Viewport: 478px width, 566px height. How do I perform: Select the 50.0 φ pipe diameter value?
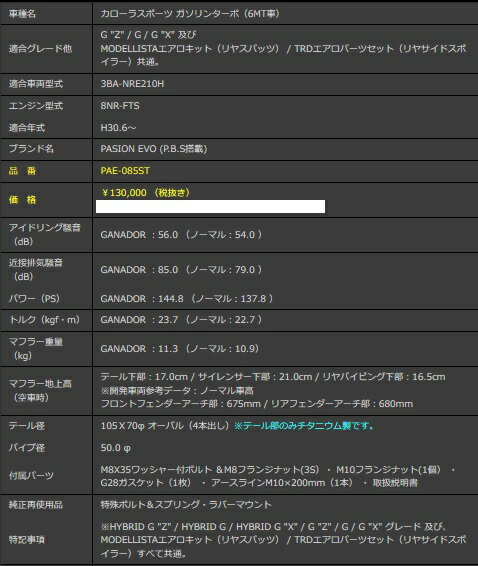[x=116, y=448]
